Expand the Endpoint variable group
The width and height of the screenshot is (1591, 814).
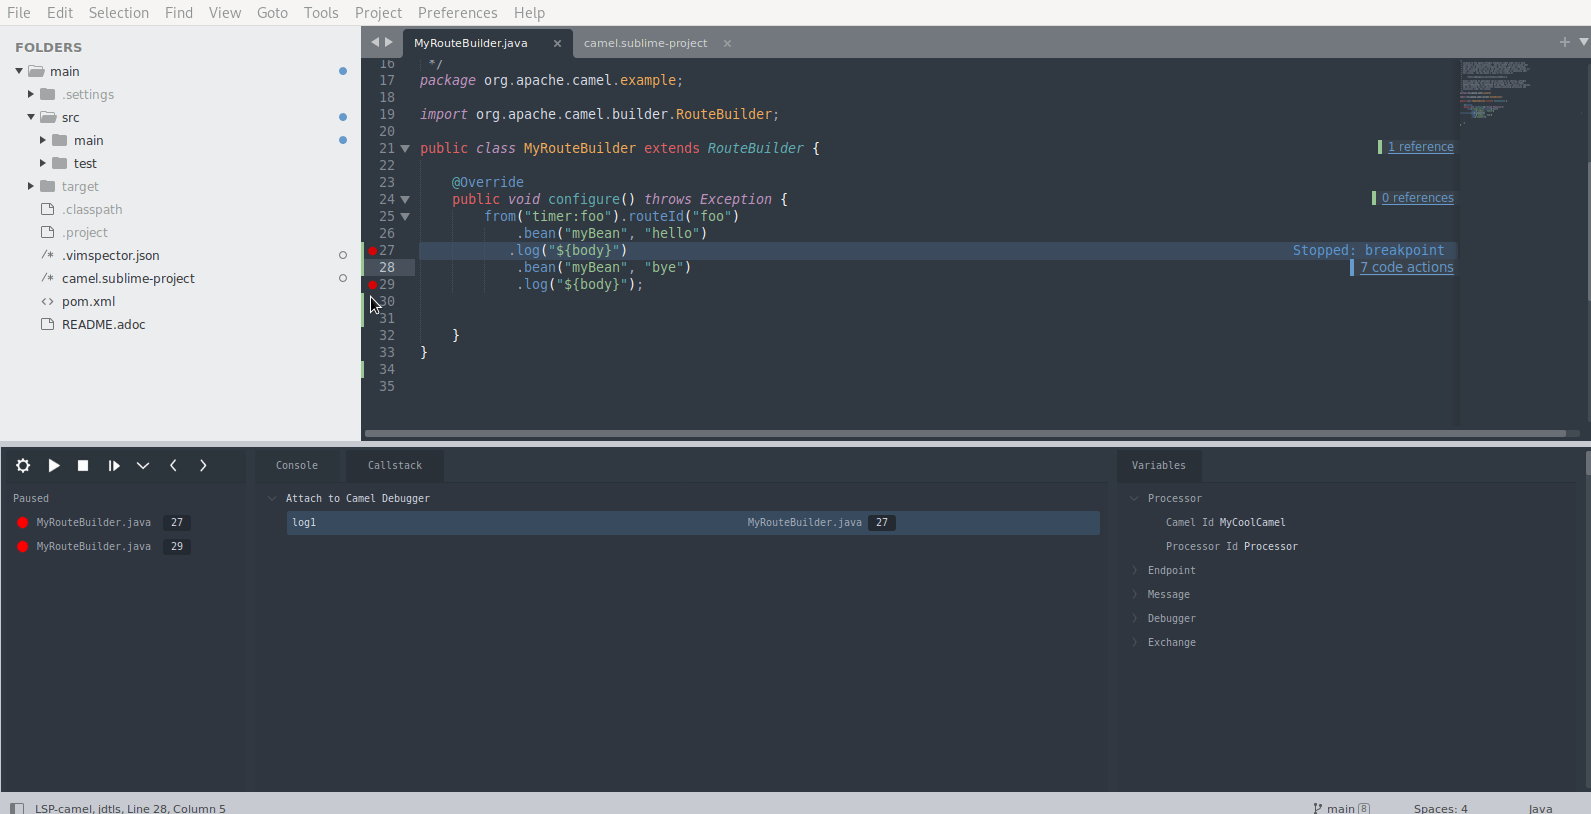pyautogui.click(x=1135, y=571)
